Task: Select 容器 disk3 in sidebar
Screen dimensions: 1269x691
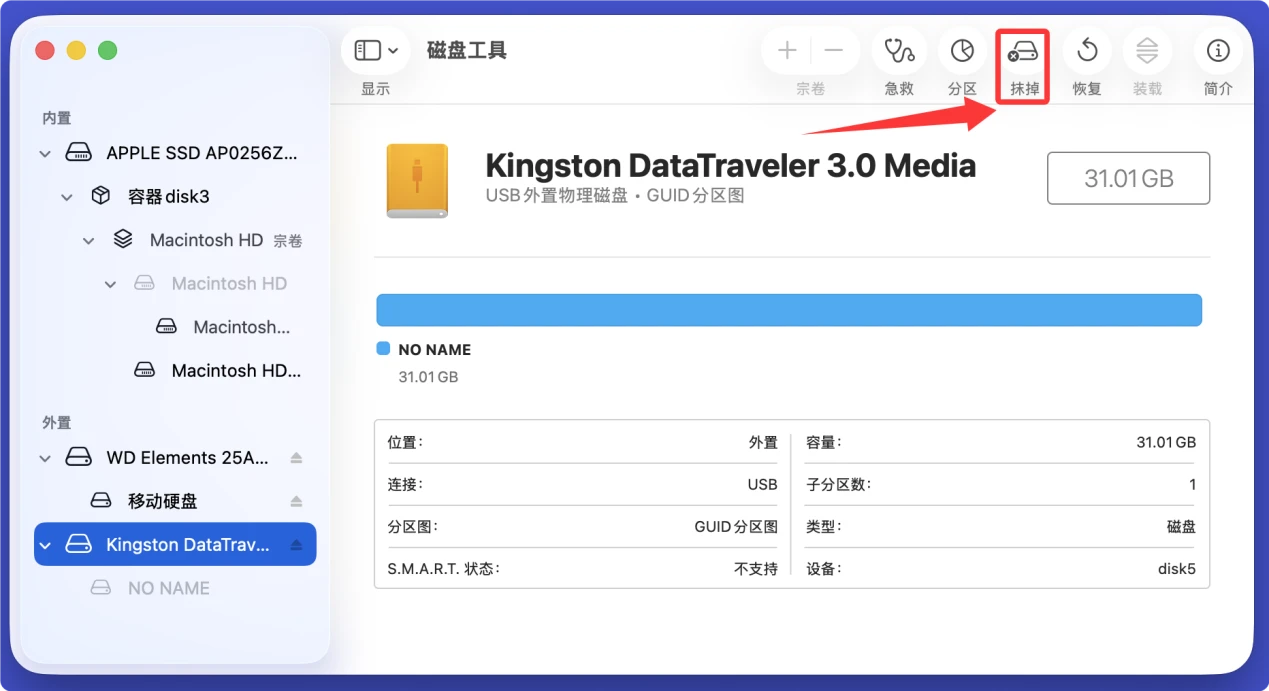Action: tap(175, 196)
